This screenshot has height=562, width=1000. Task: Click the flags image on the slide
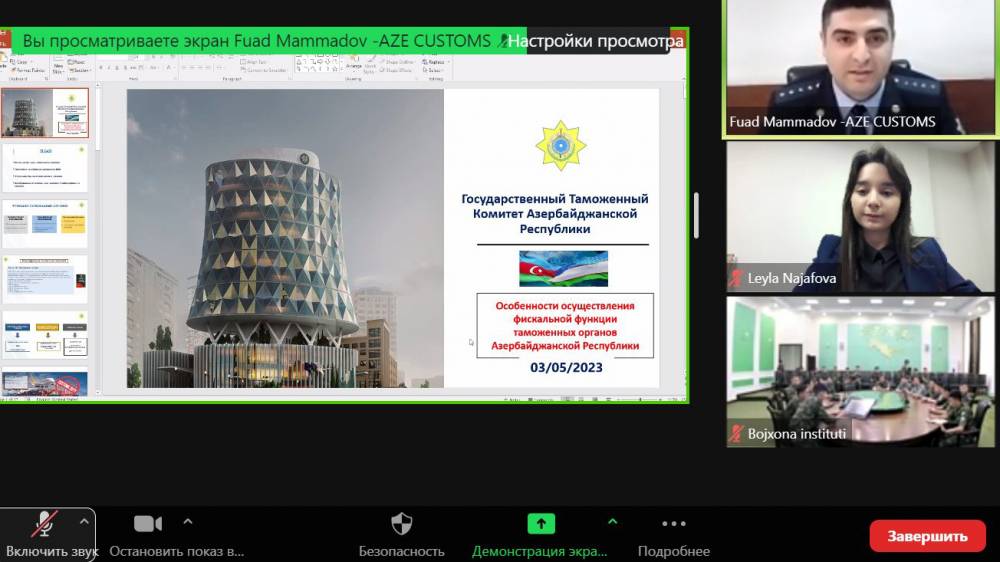(563, 268)
